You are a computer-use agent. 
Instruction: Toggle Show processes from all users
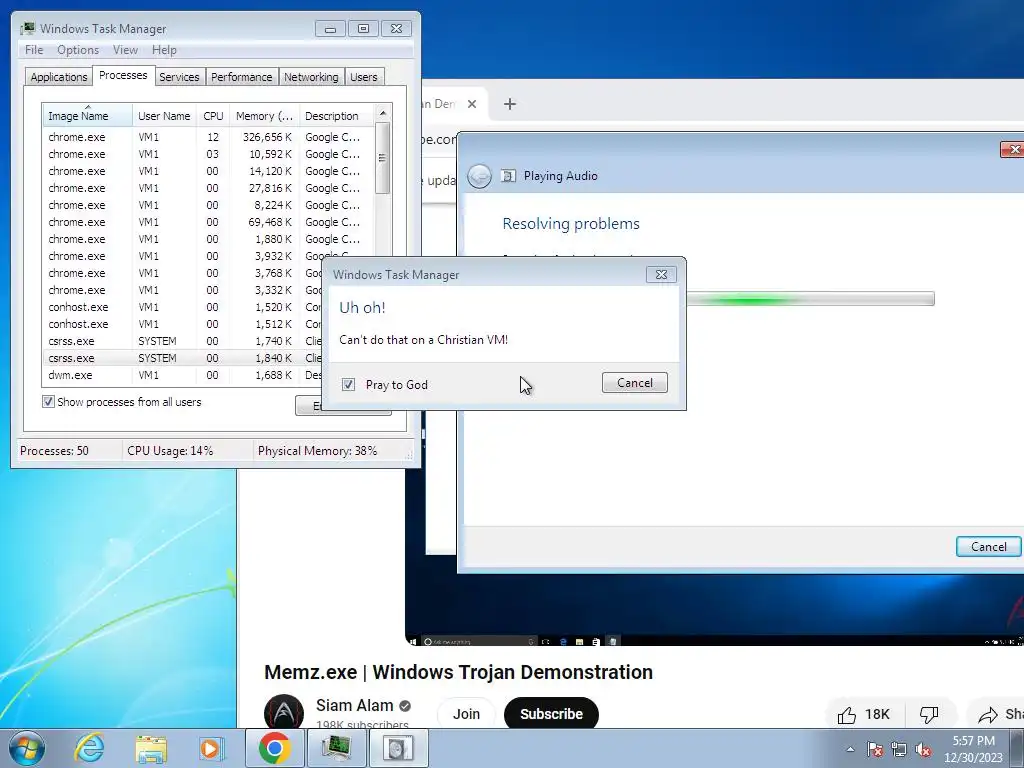coord(48,402)
